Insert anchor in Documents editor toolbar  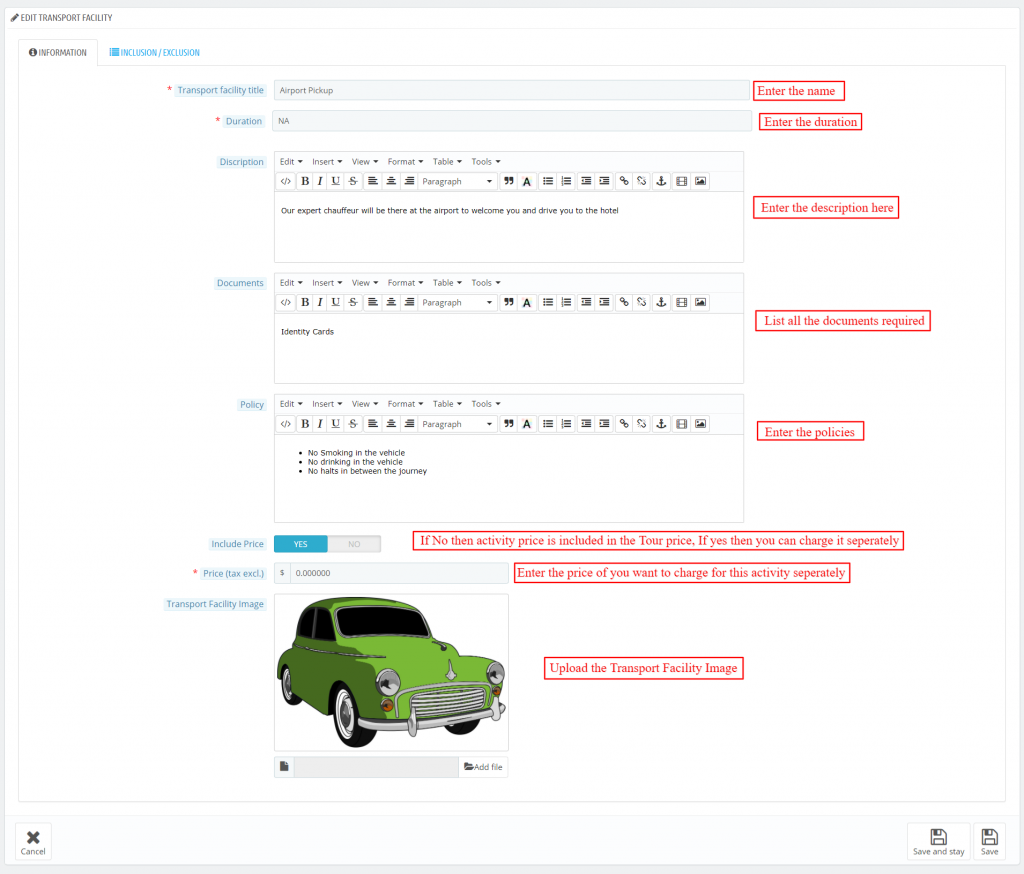(661, 302)
